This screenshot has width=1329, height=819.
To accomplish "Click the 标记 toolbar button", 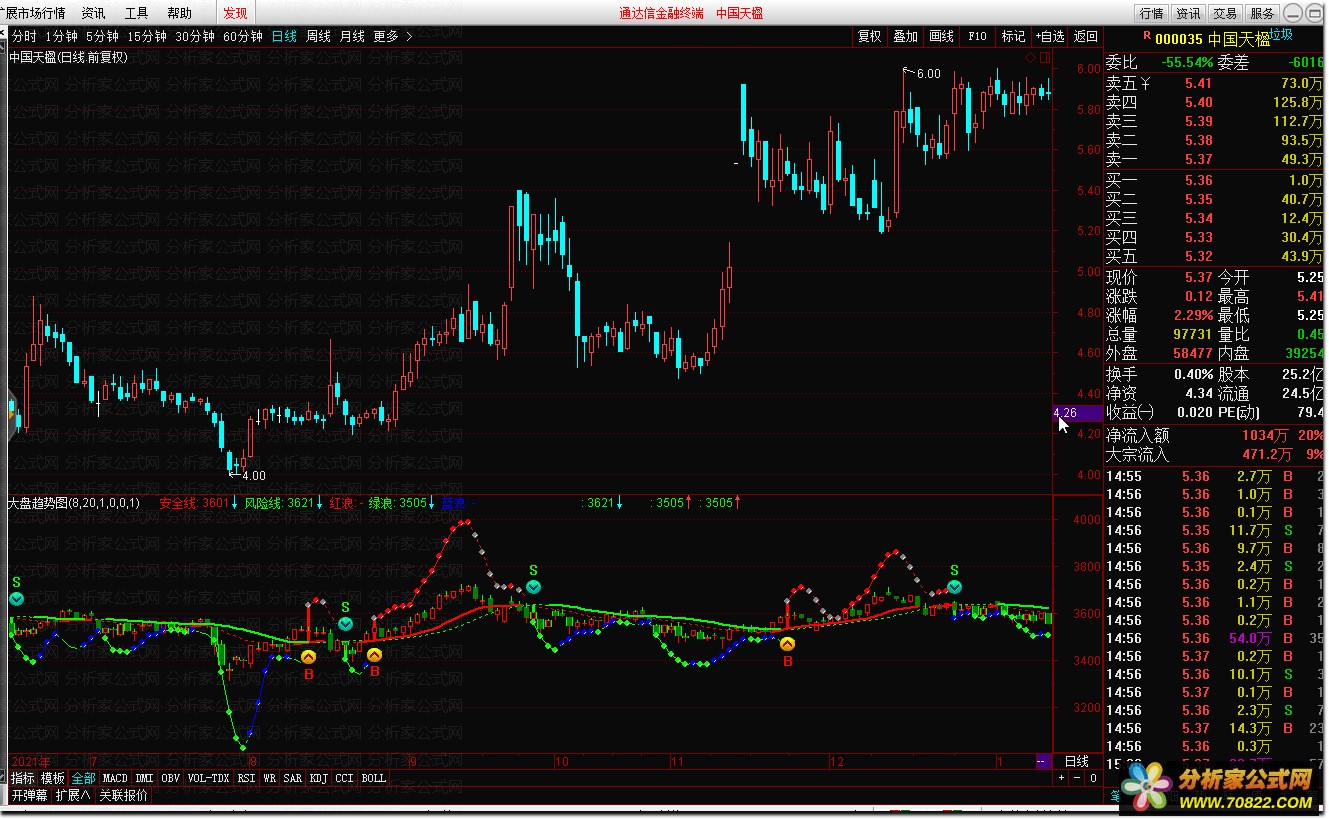I will coord(1014,36).
